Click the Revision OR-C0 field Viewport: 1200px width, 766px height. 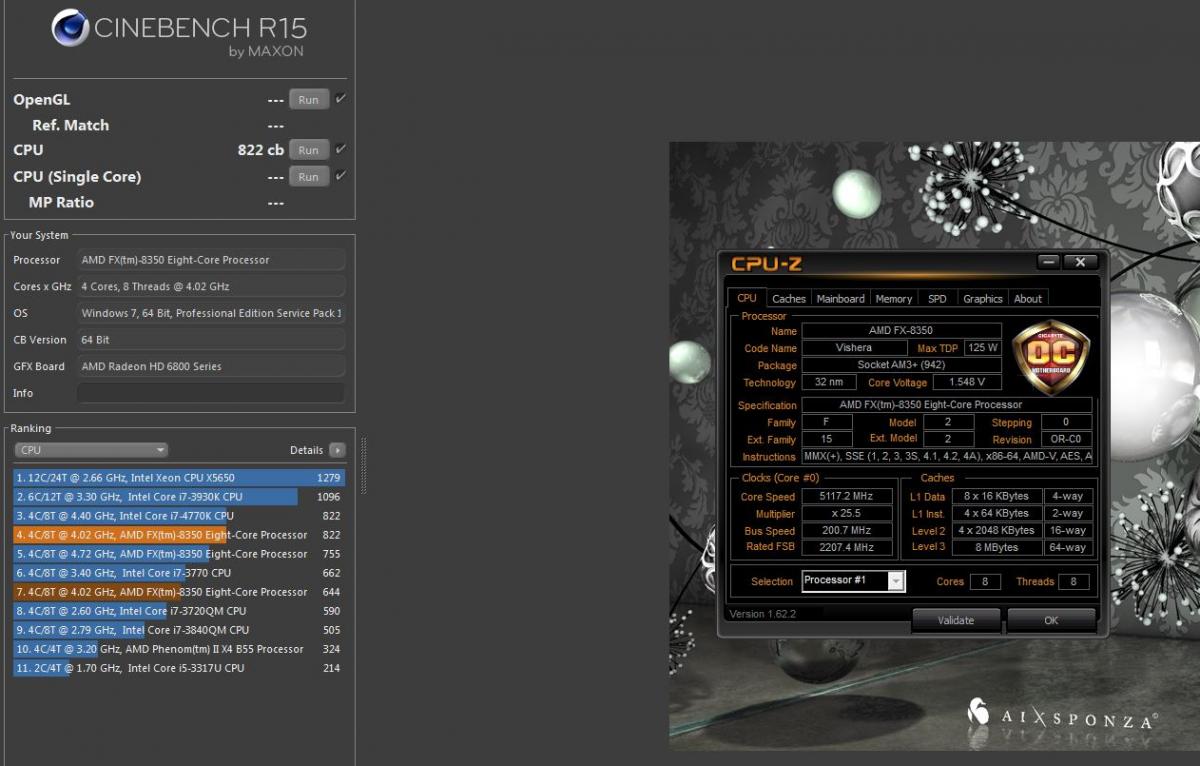[x=1066, y=439]
